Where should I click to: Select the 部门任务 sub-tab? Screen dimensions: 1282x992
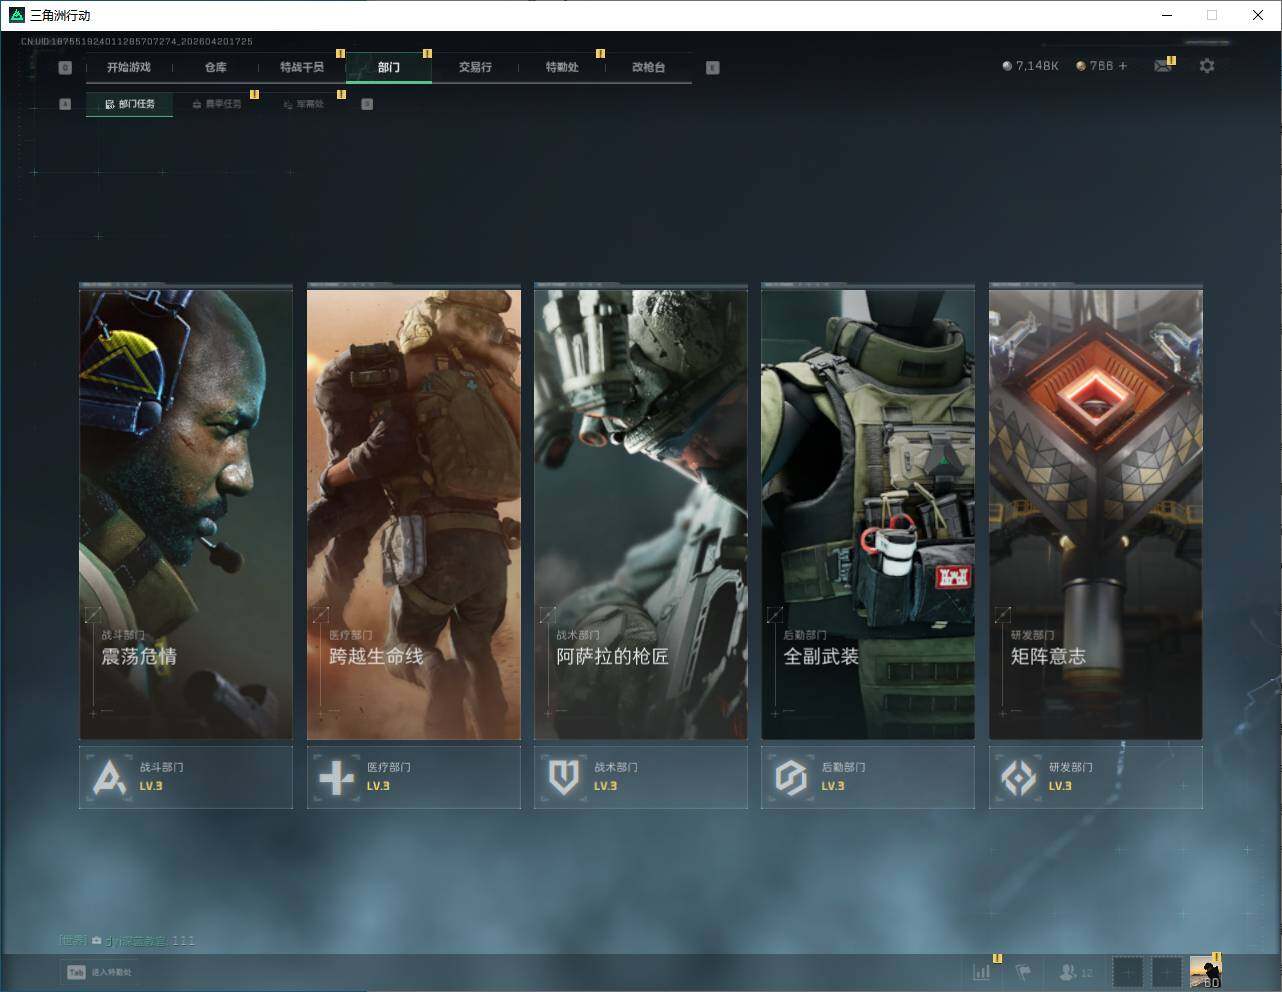pos(130,104)
